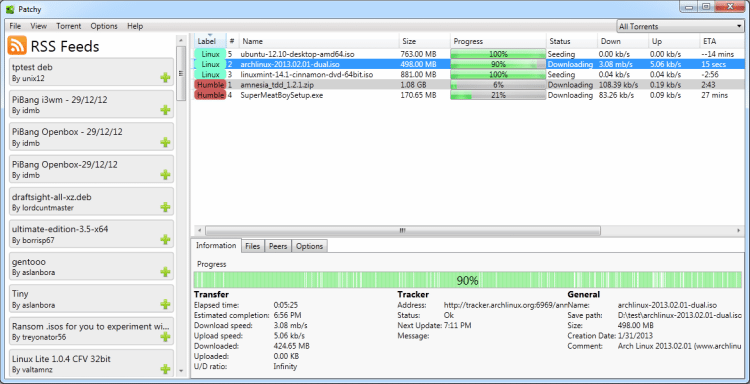Open the Options menu

coord(104,26)
